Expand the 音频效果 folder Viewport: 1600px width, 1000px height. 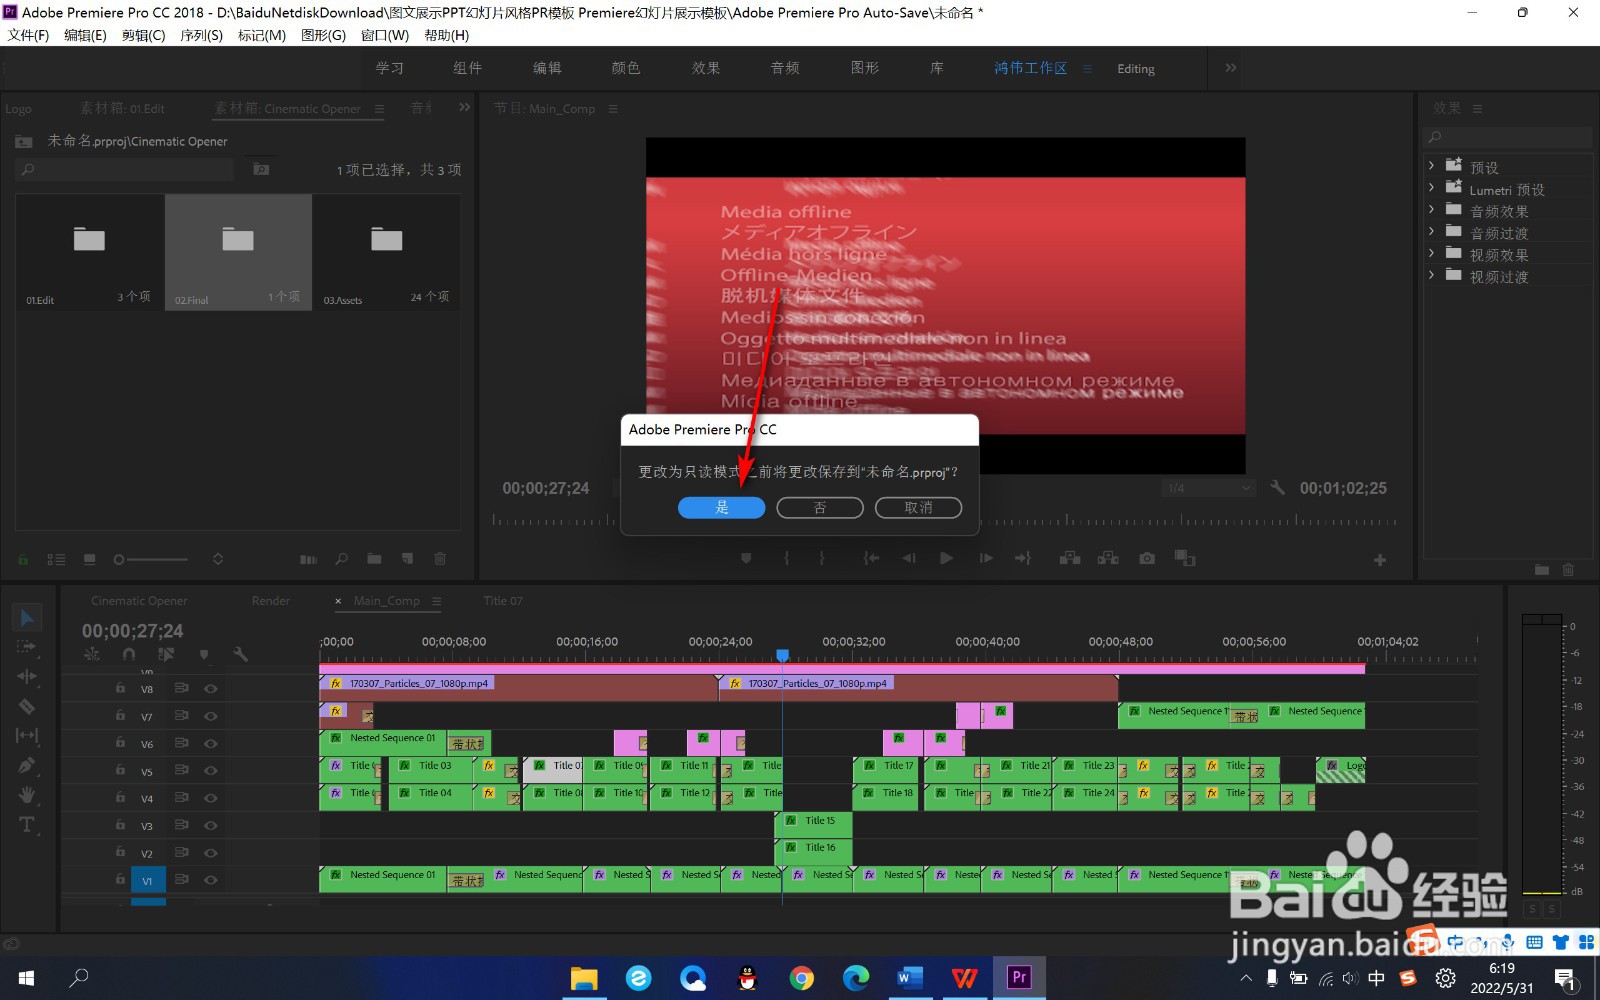[1431, 210]
